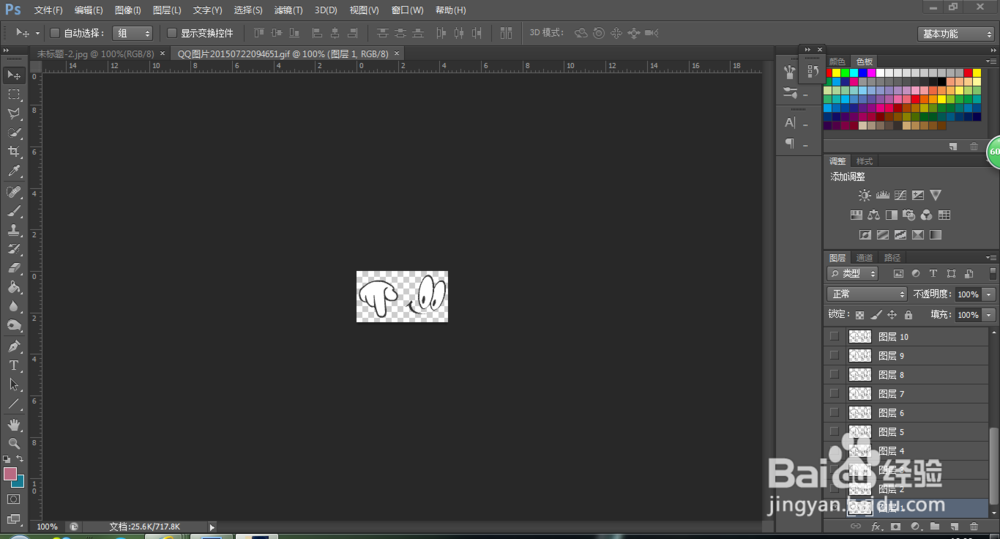Viewport: 1000px width, 539px height.
Task: Select the Rectangular Marquee tool
Action: pyautogui.click(x=13, y=94)
